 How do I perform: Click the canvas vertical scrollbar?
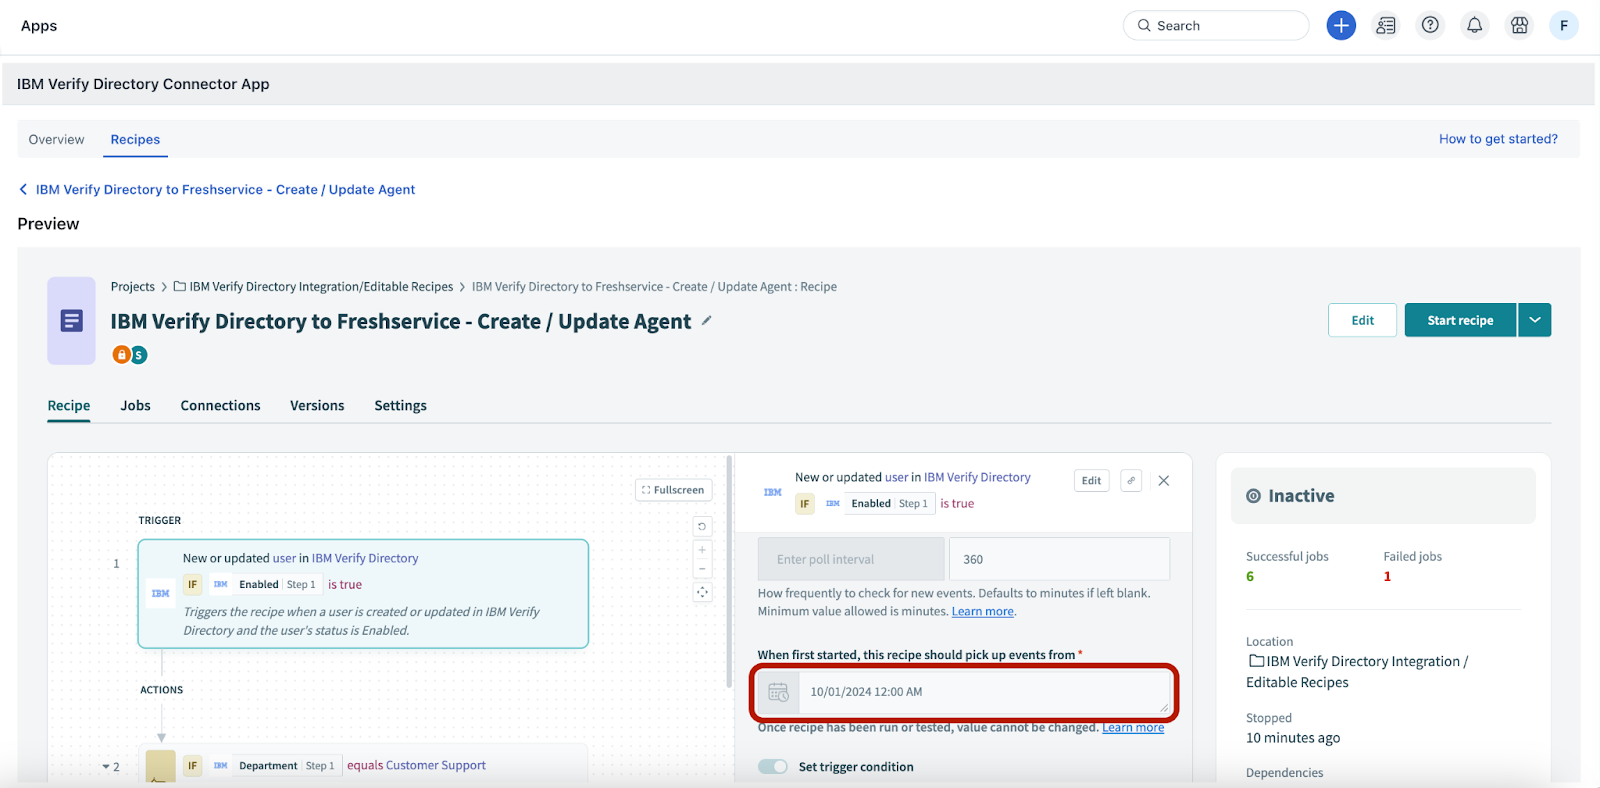(729, 570)
